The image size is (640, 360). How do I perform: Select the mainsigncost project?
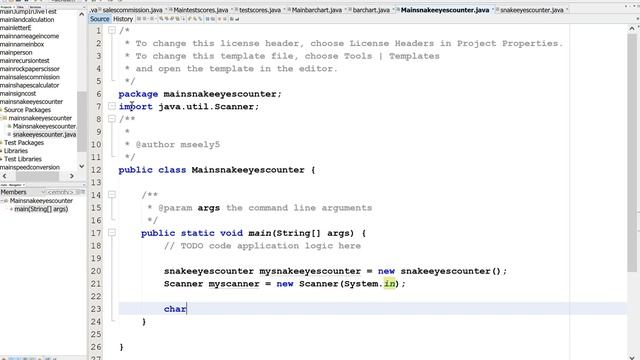click(18, 93)
